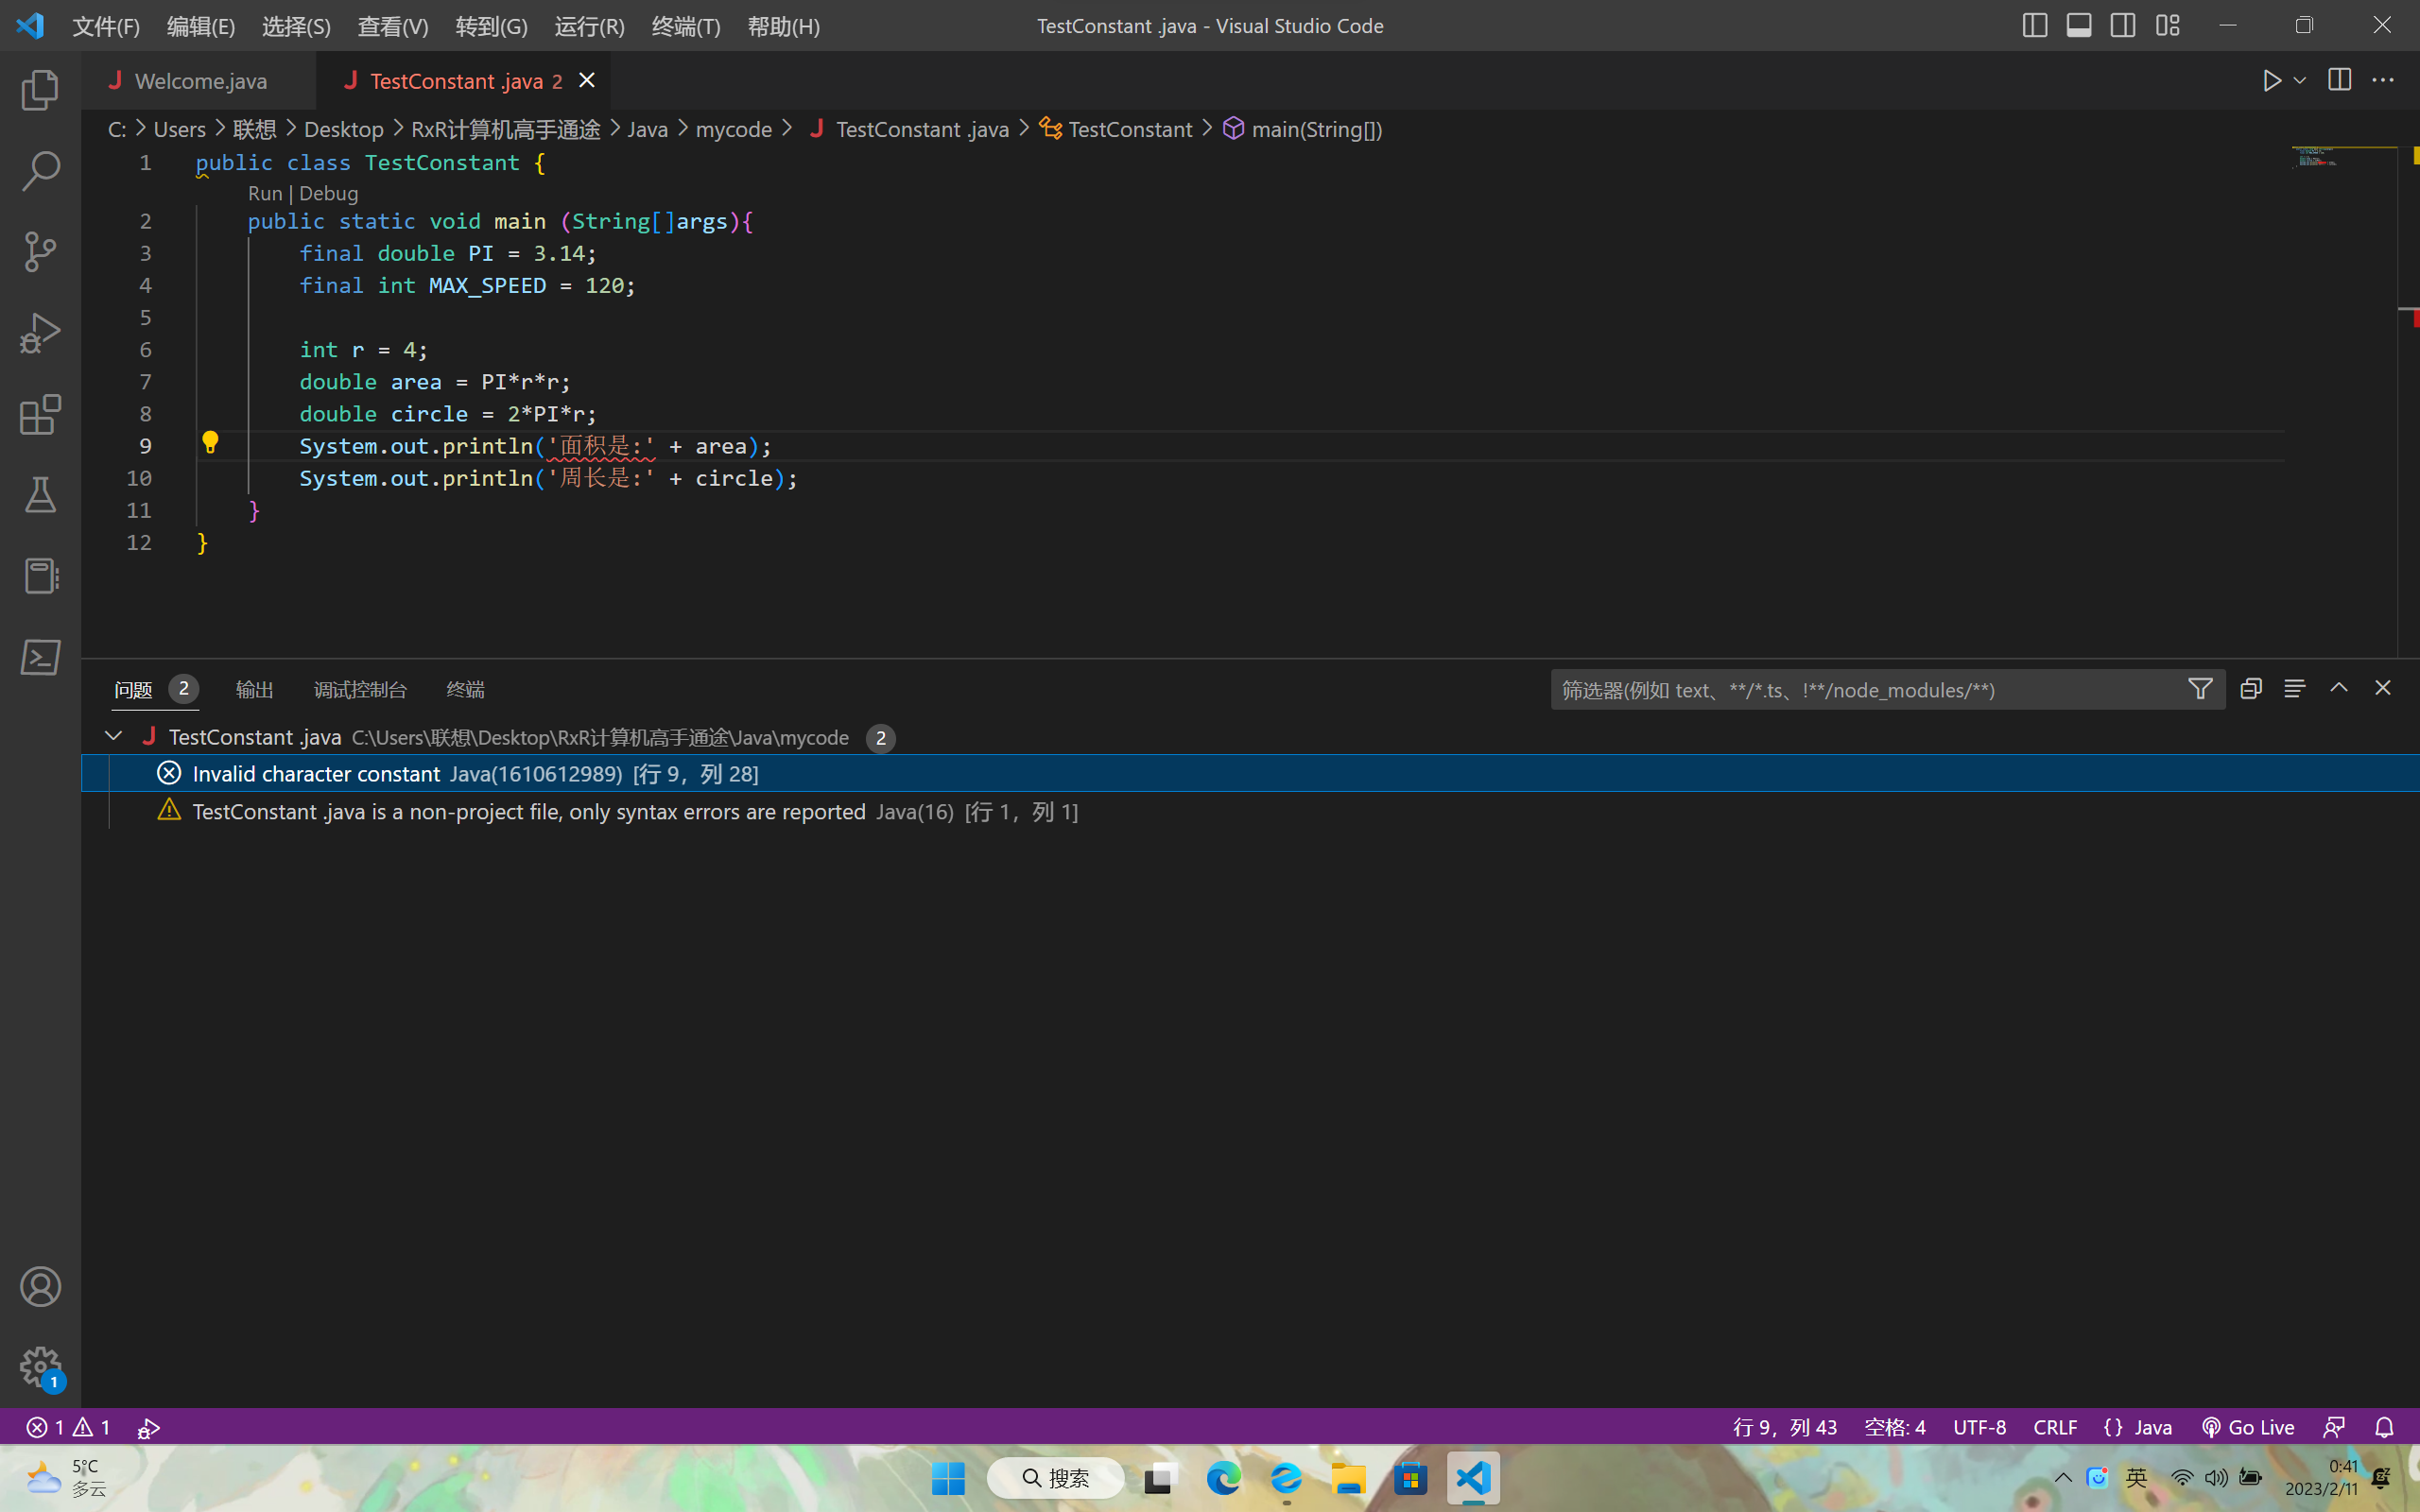Viewport: 2420px width, 1512px height.
Task: Switch to 调试控制台 panel tab
Action: pos(360,689)
